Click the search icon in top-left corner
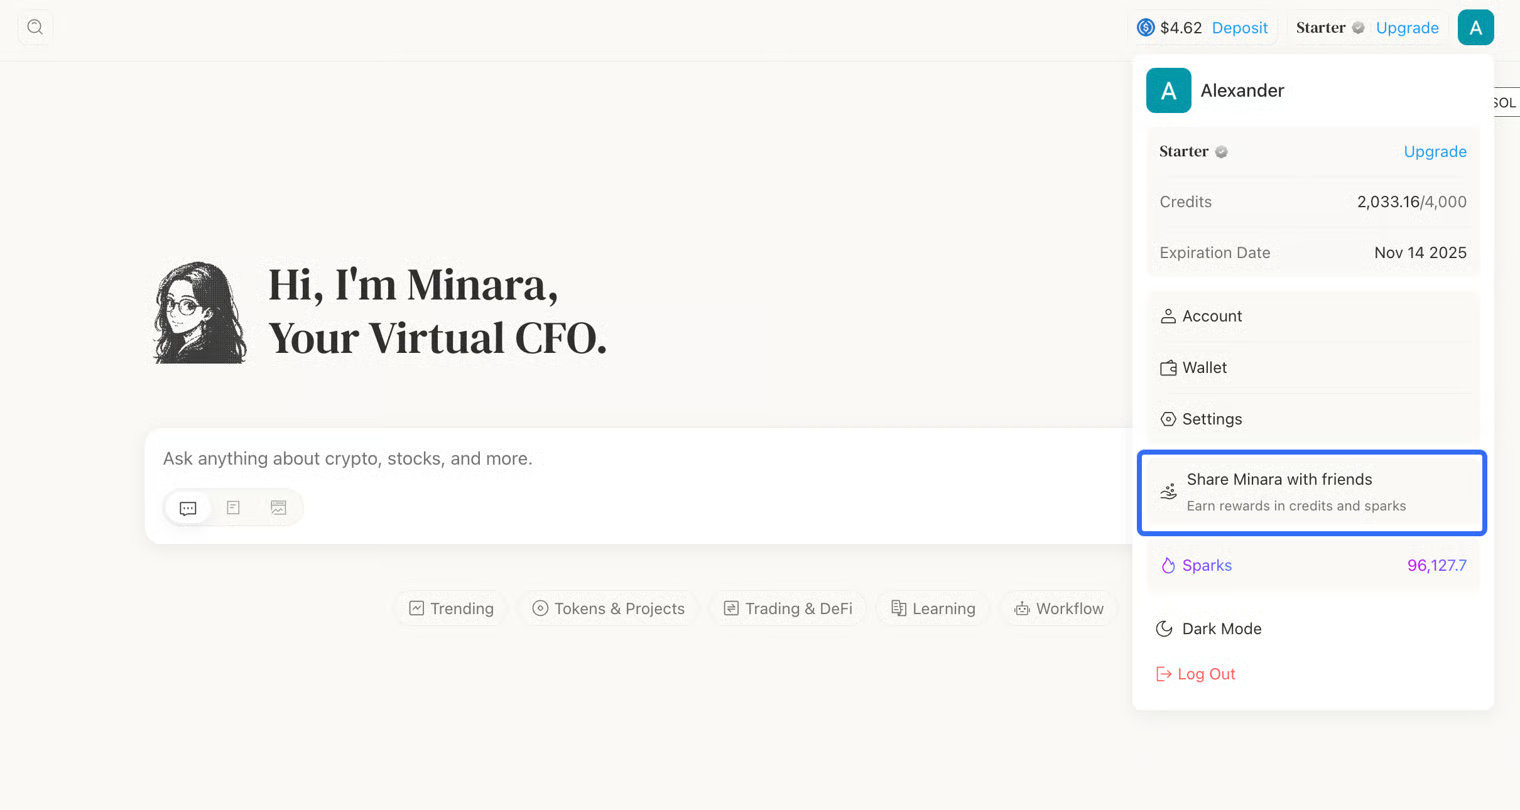The height and width of the screenshot is (810, 1520). 35,27
